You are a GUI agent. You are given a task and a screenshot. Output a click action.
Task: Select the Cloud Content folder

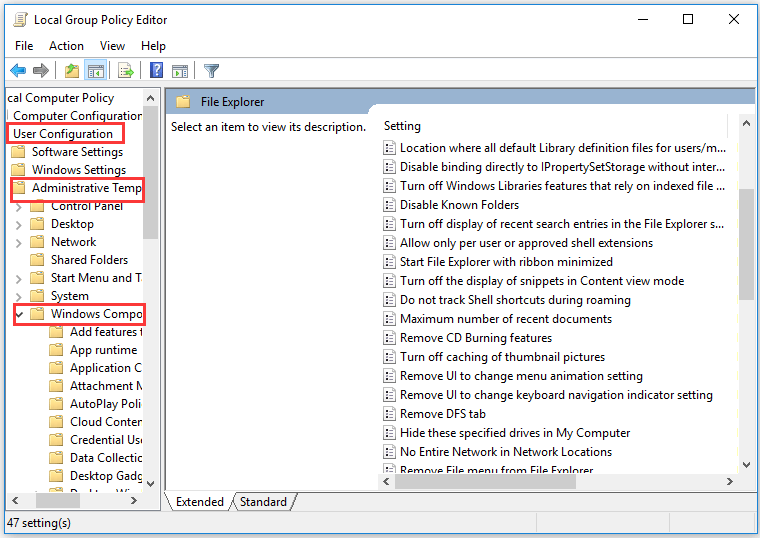(106, 422)
